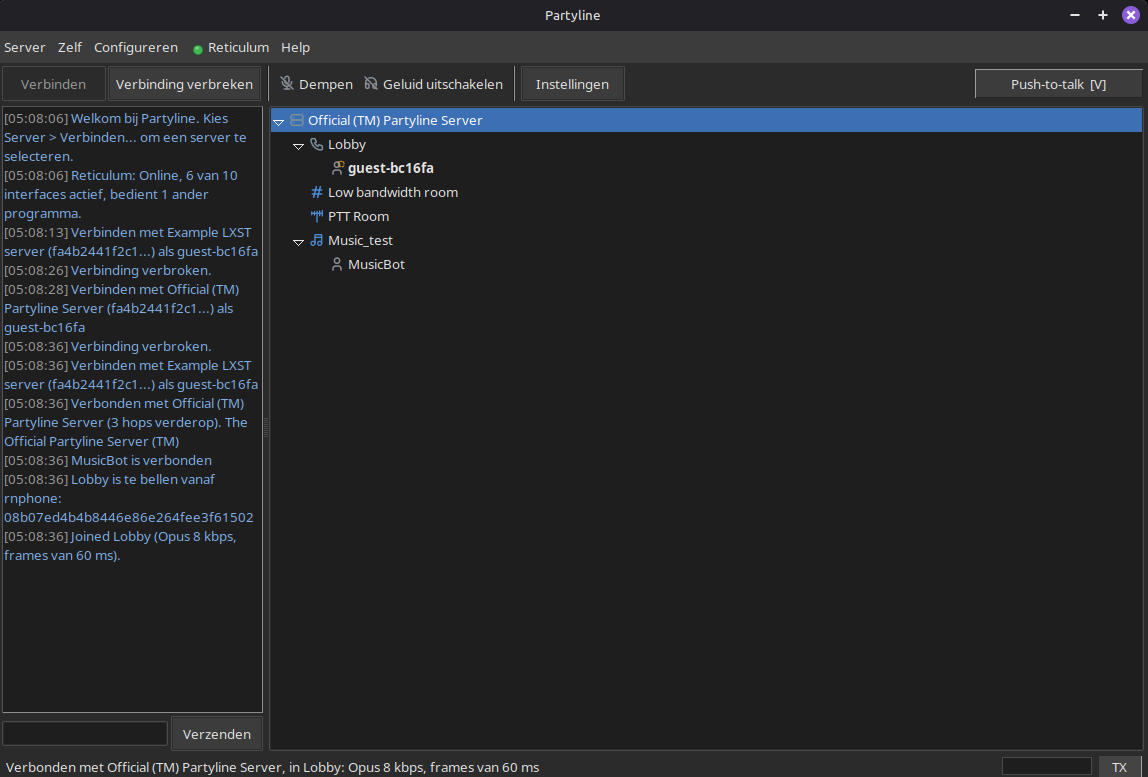Open Instellingen from the toolbar
The width and height of the screenshot is (1148, 777).
[572, 84]
